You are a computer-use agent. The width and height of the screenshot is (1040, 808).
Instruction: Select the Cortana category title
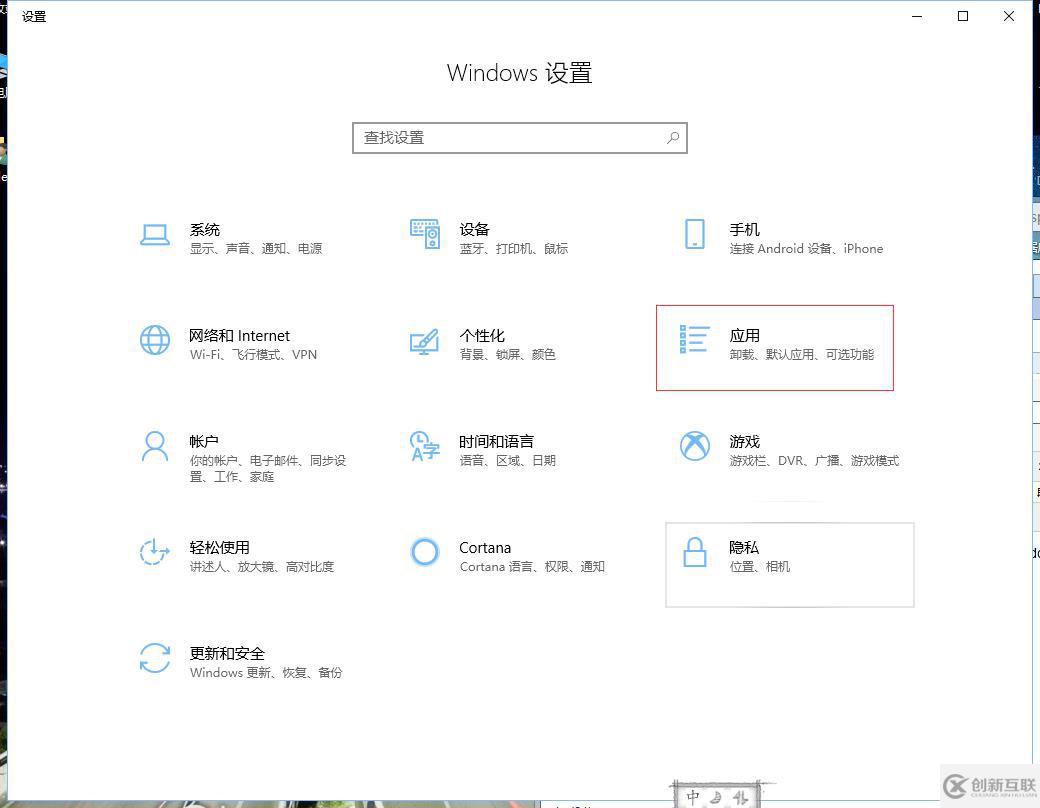point(485,548)
